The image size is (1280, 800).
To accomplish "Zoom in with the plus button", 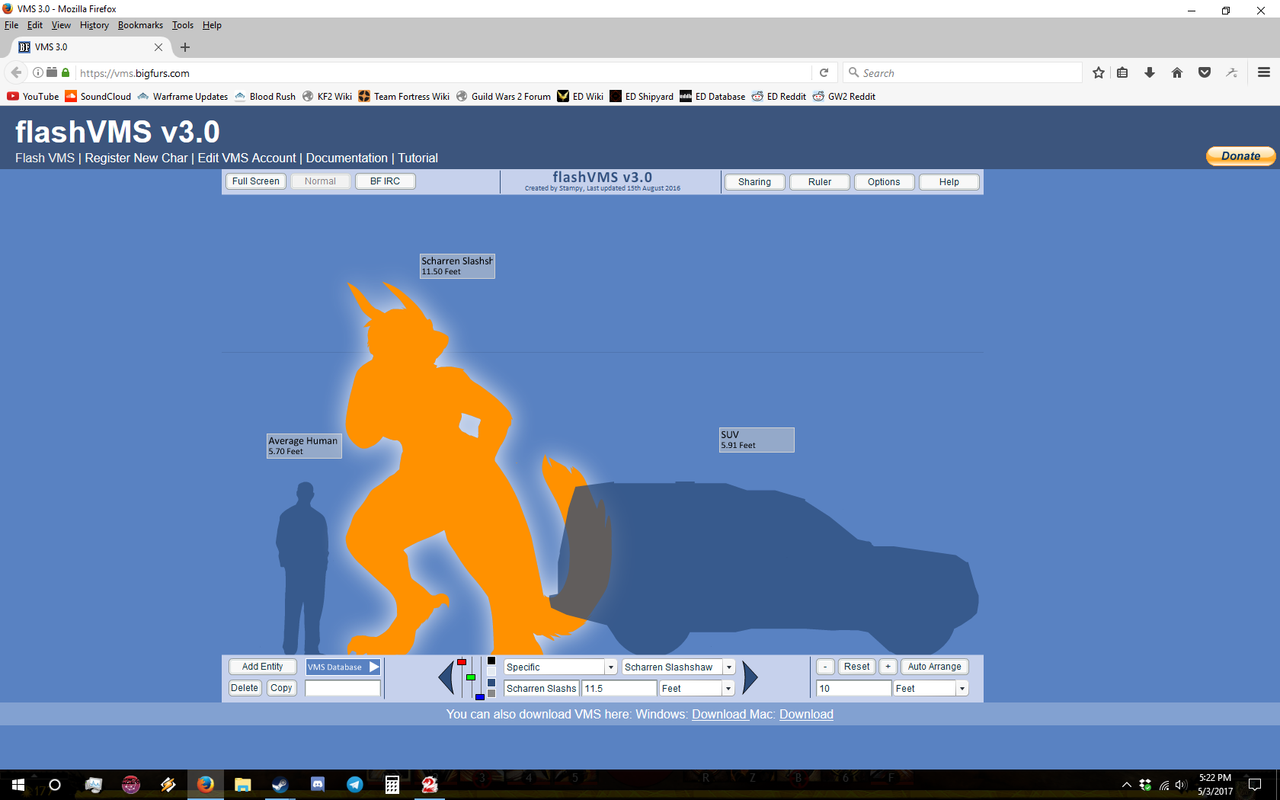I will coord(888,666).
